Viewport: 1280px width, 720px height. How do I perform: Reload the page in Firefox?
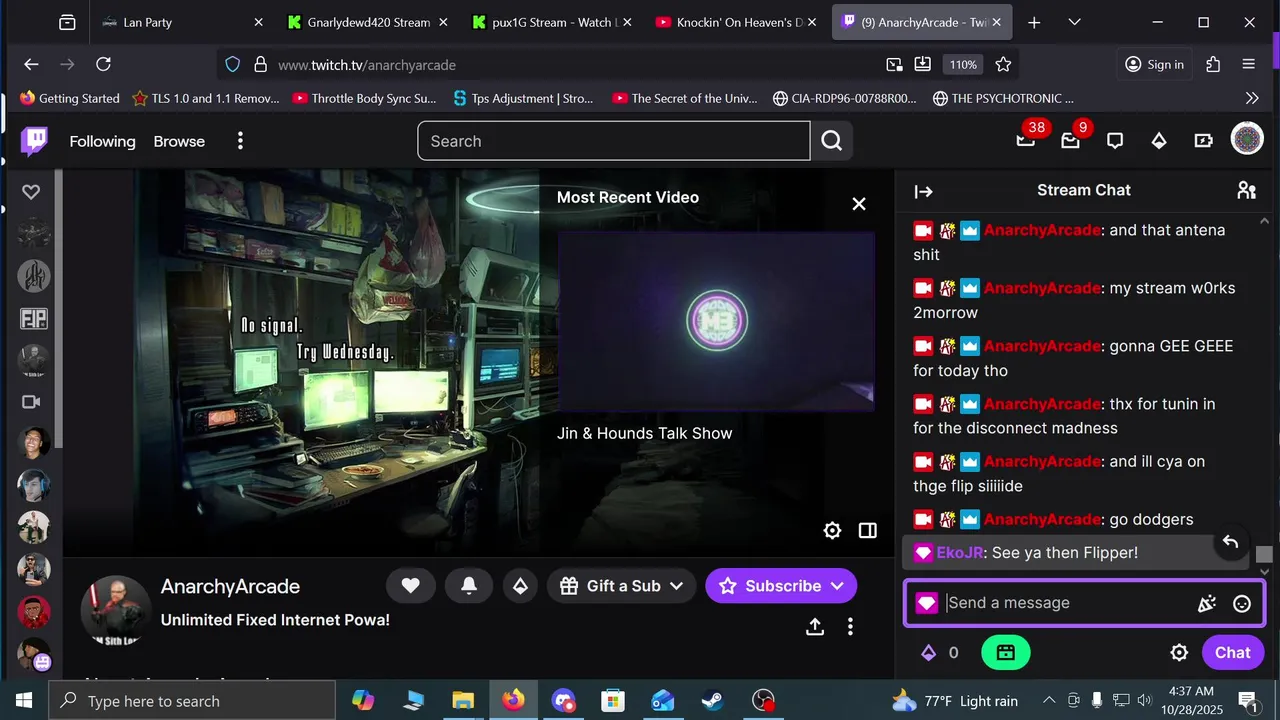tap(103, 64)
